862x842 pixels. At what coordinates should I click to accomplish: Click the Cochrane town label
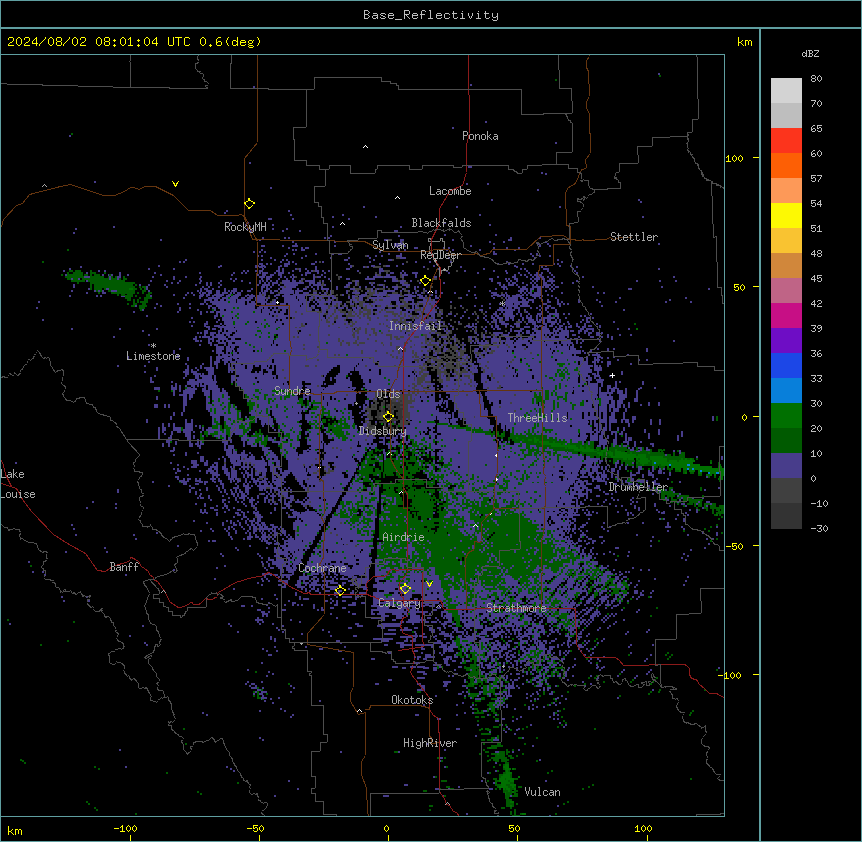pyautogui.click(x=322, y=568)
